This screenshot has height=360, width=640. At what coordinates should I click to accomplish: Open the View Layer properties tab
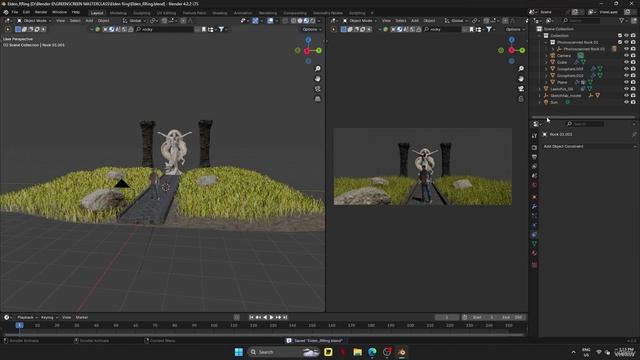[x=534, y=167]
